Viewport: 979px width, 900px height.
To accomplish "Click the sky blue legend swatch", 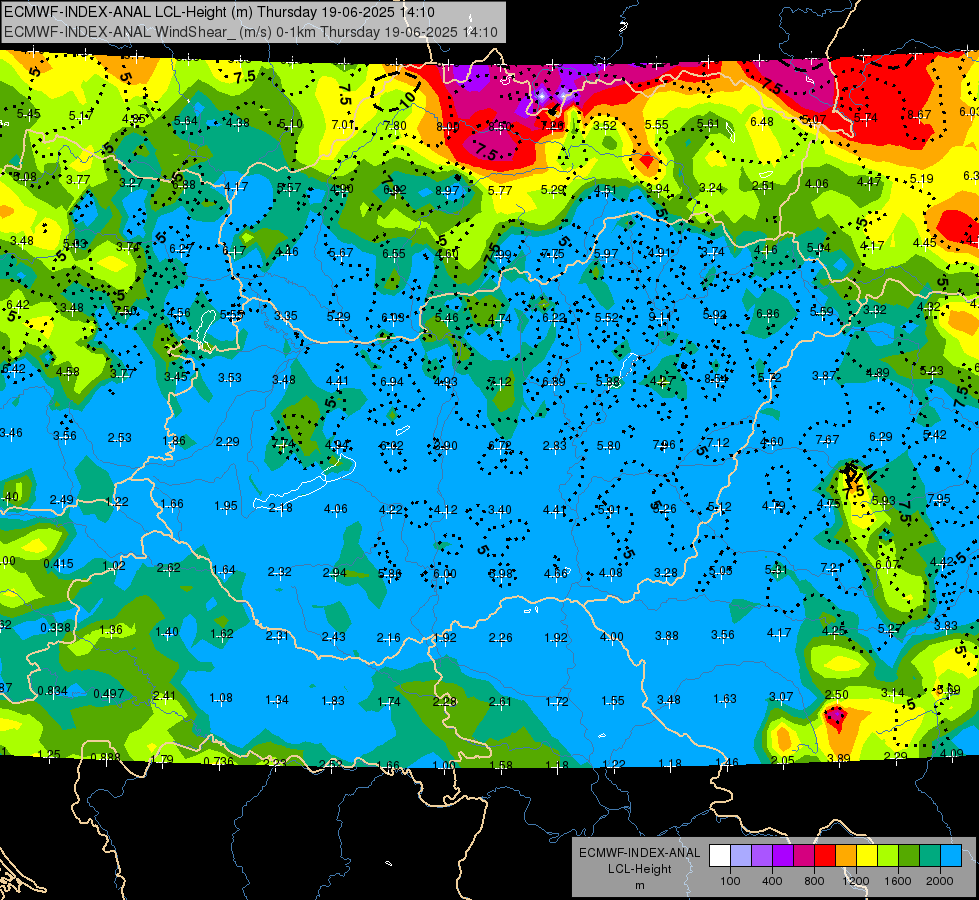I will click(951, 856).
